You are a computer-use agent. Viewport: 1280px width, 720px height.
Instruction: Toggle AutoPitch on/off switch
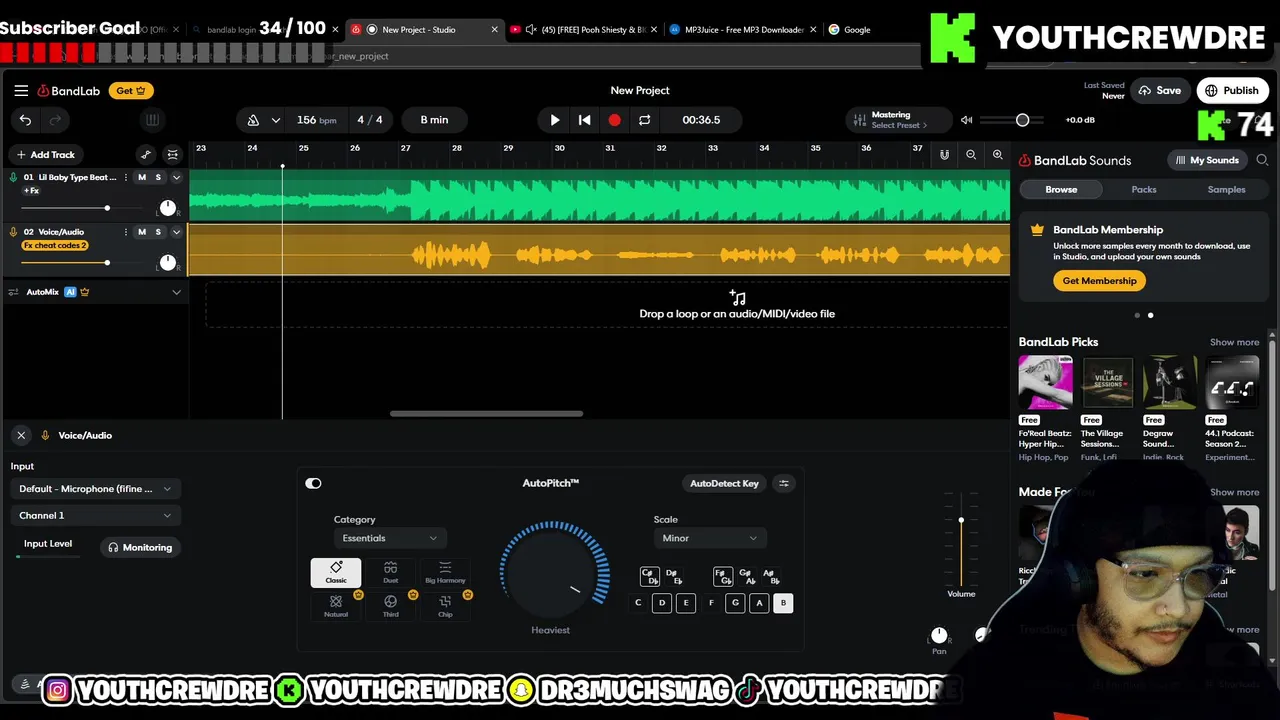pyautogui.click(x=313, y=483)
